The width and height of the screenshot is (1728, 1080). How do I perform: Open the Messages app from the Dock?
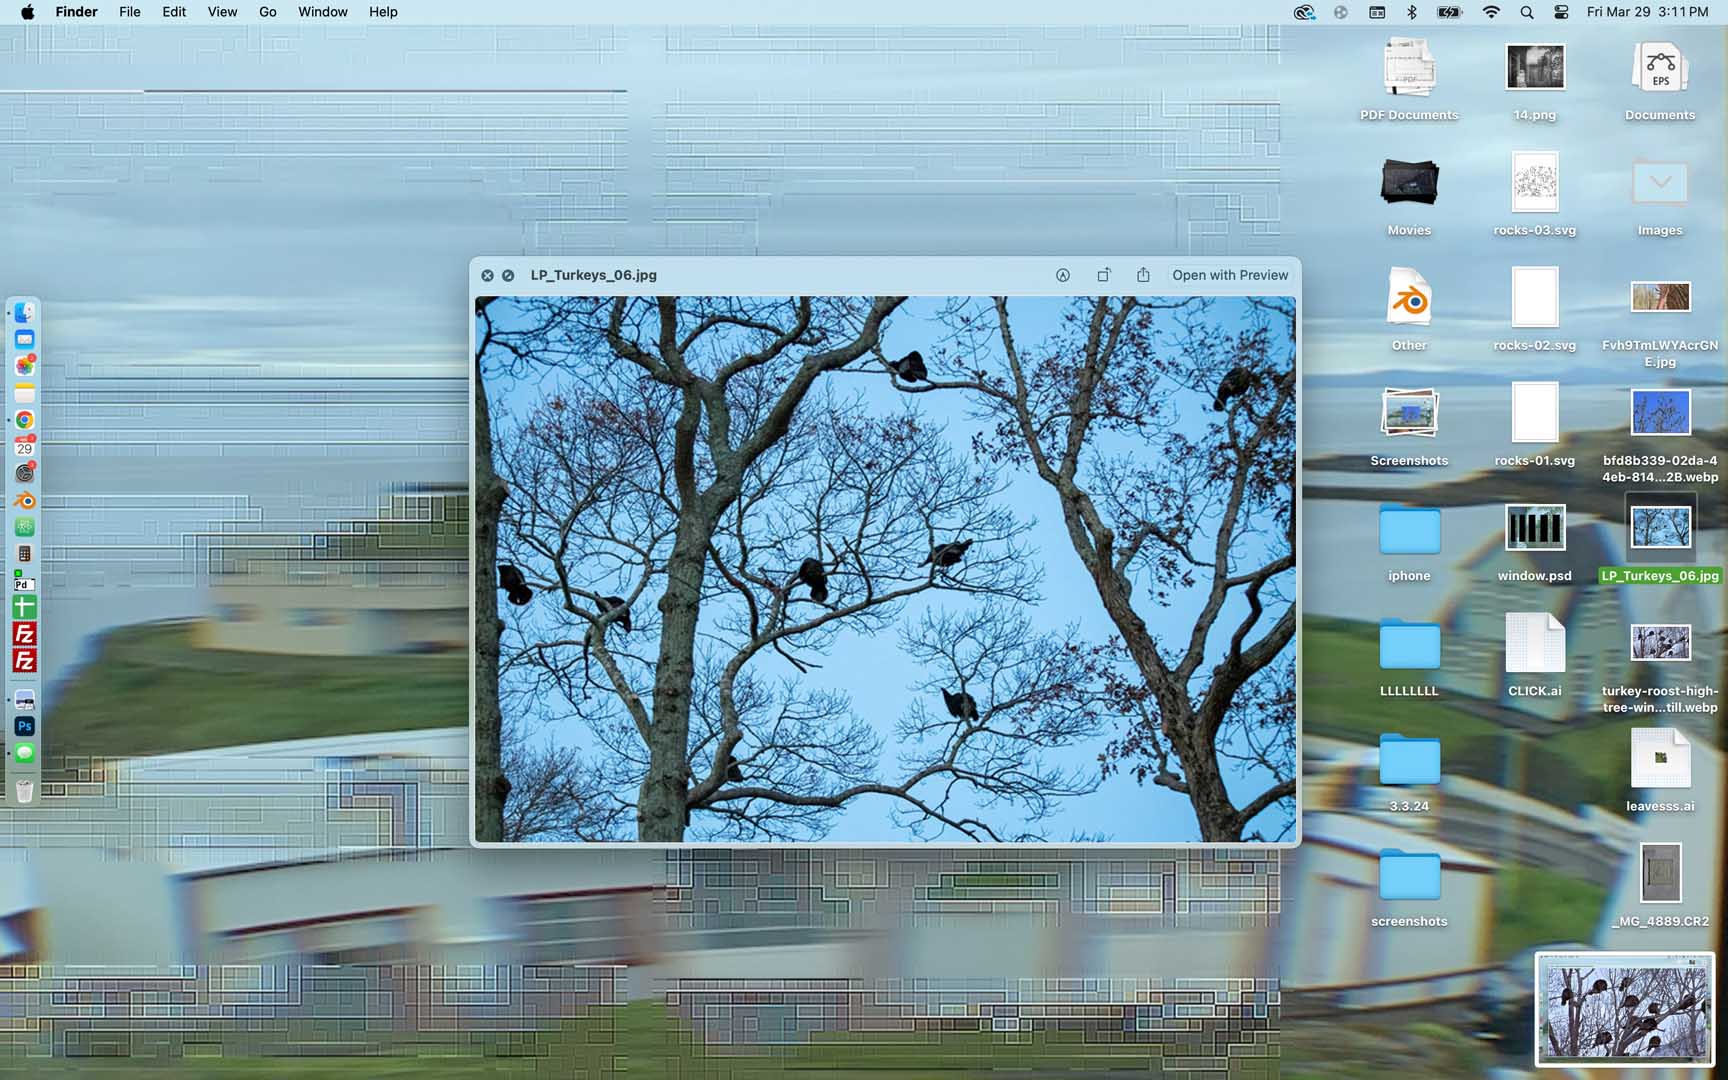[x=25, y=753]
